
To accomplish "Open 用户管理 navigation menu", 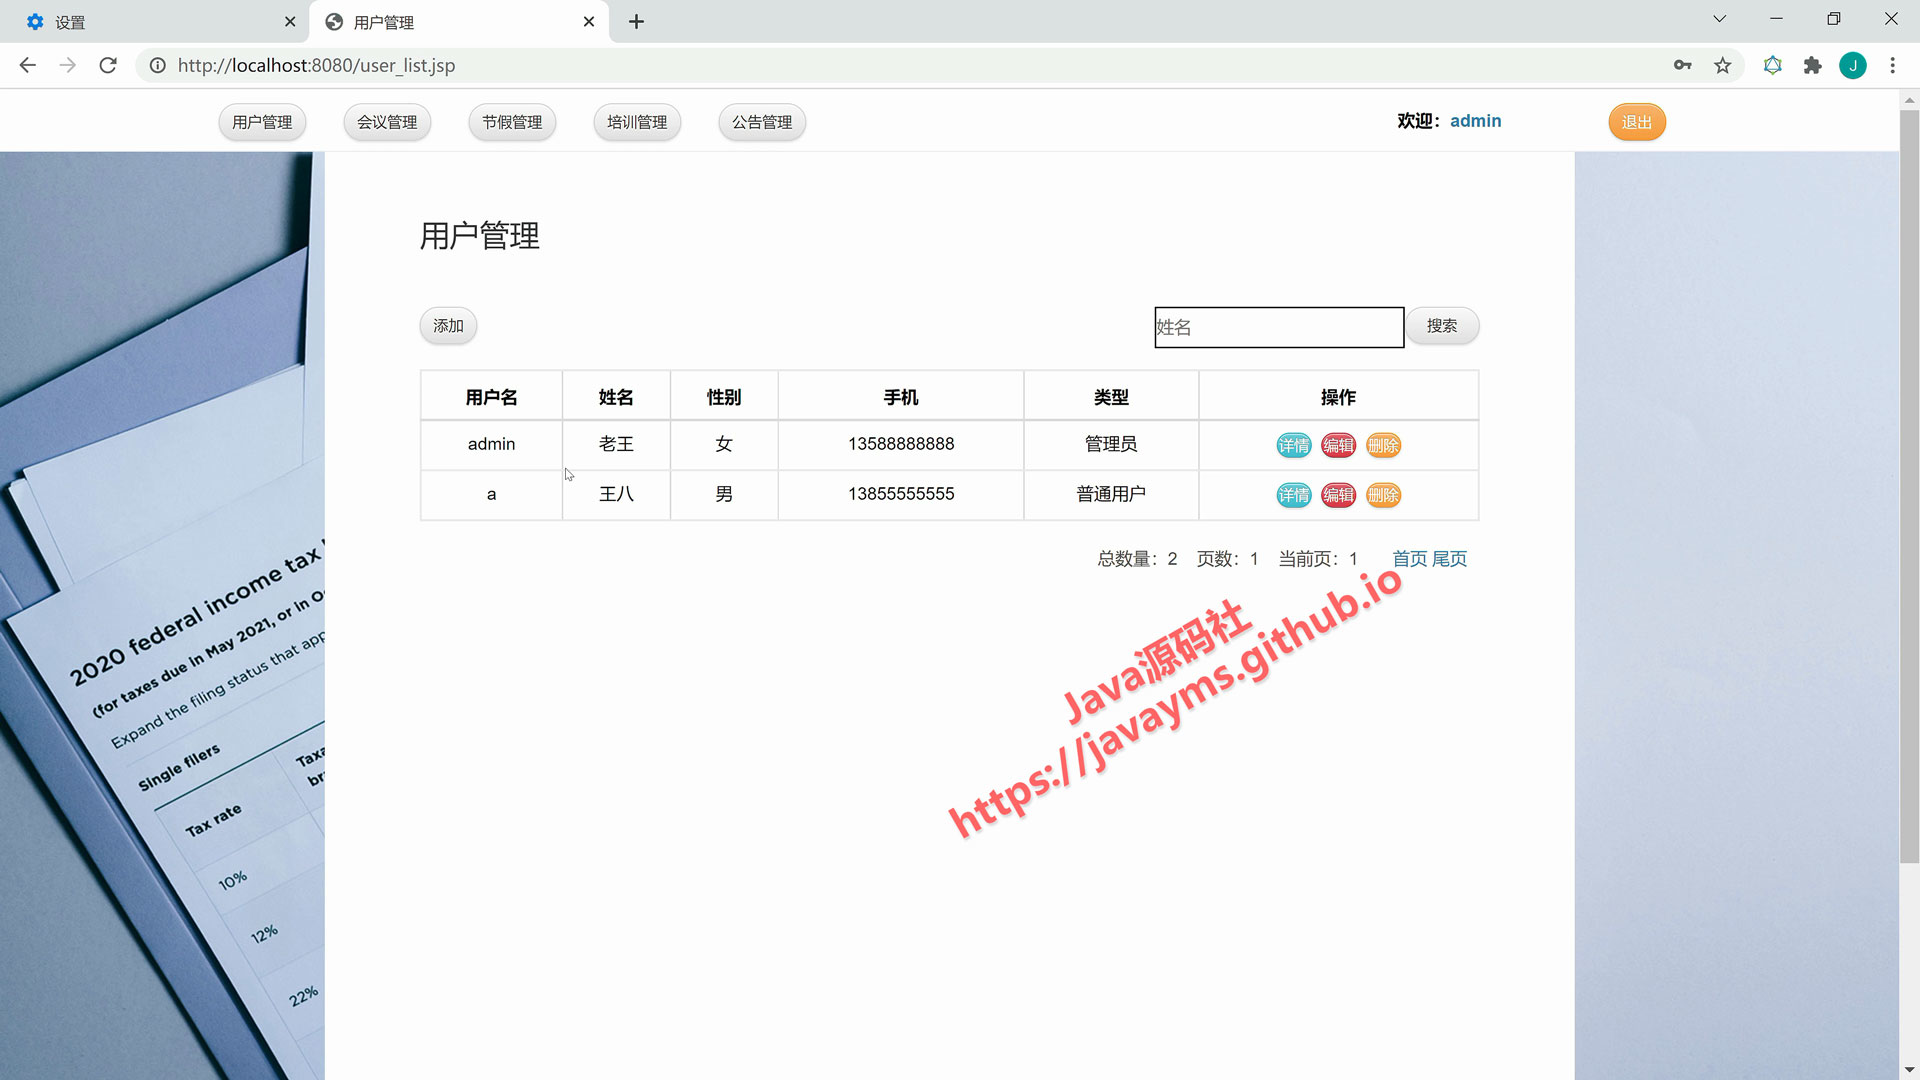I will (262, 122).
